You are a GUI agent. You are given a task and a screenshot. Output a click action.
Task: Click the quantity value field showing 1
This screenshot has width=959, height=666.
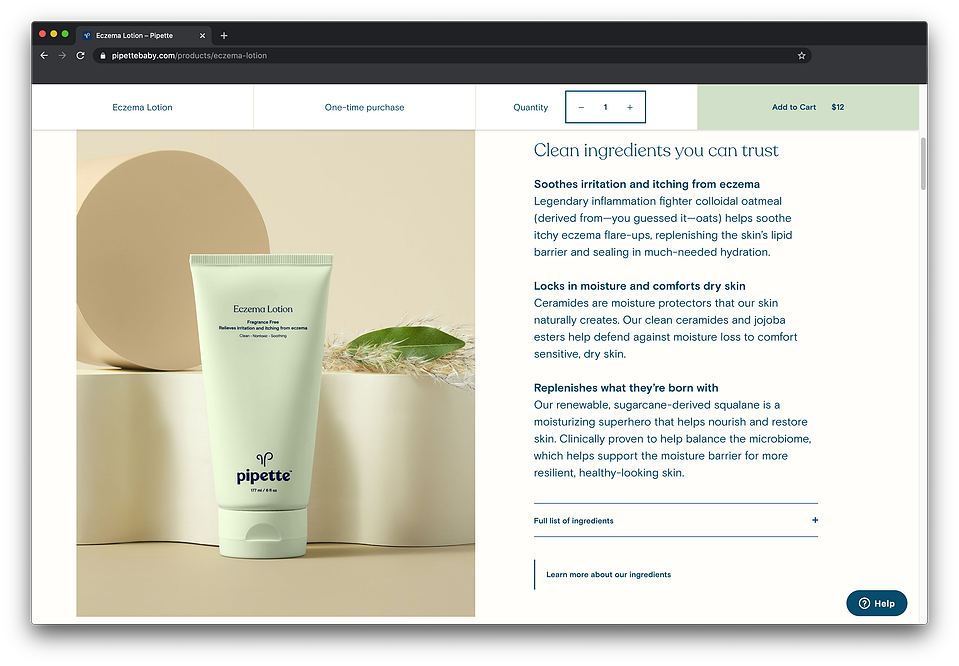(605, 107)
